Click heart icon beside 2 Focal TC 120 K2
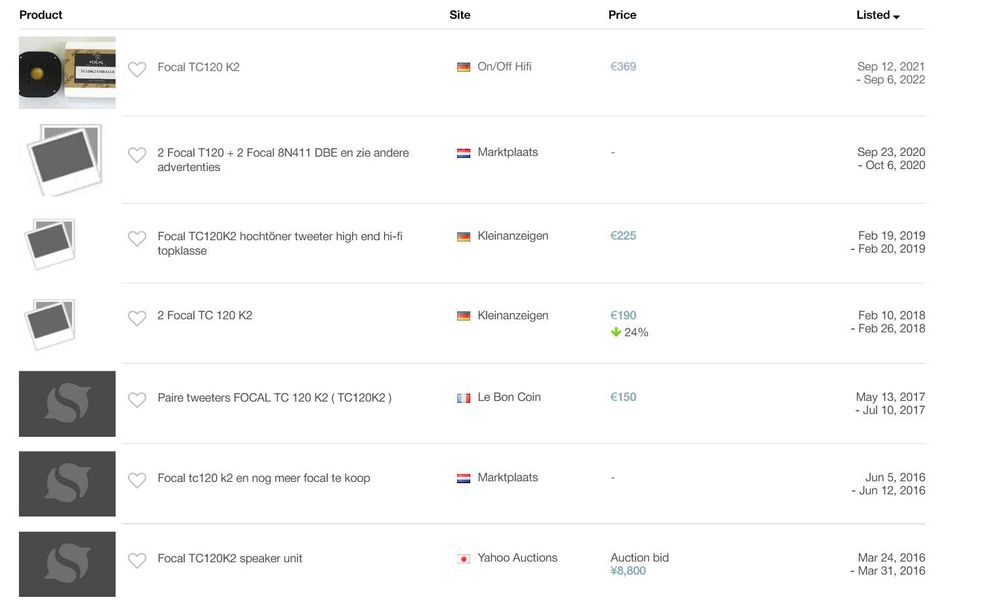Screen dimensions: 1000x600 [x=137, y=318]
